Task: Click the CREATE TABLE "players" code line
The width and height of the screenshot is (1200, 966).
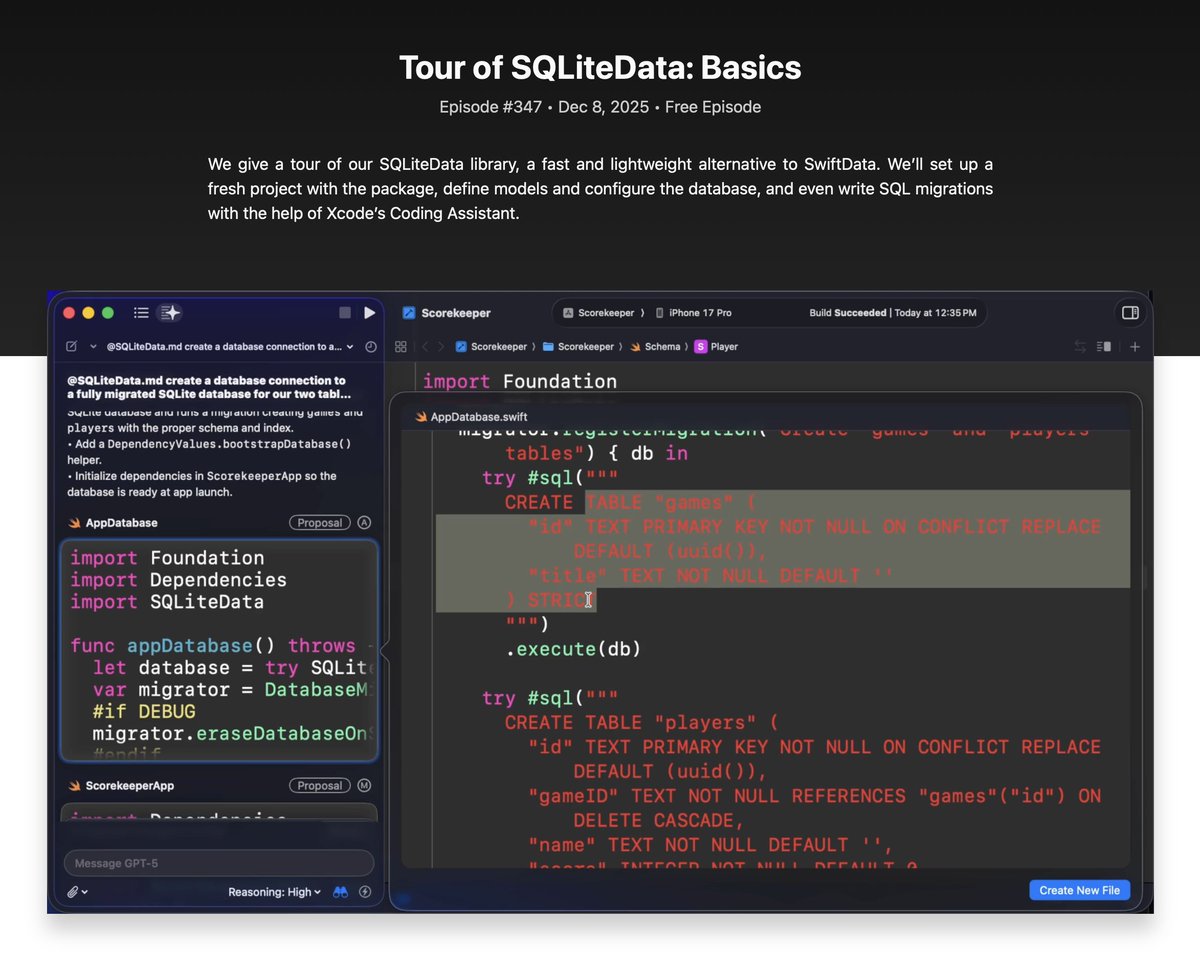Action: click(x=641, y=722)
